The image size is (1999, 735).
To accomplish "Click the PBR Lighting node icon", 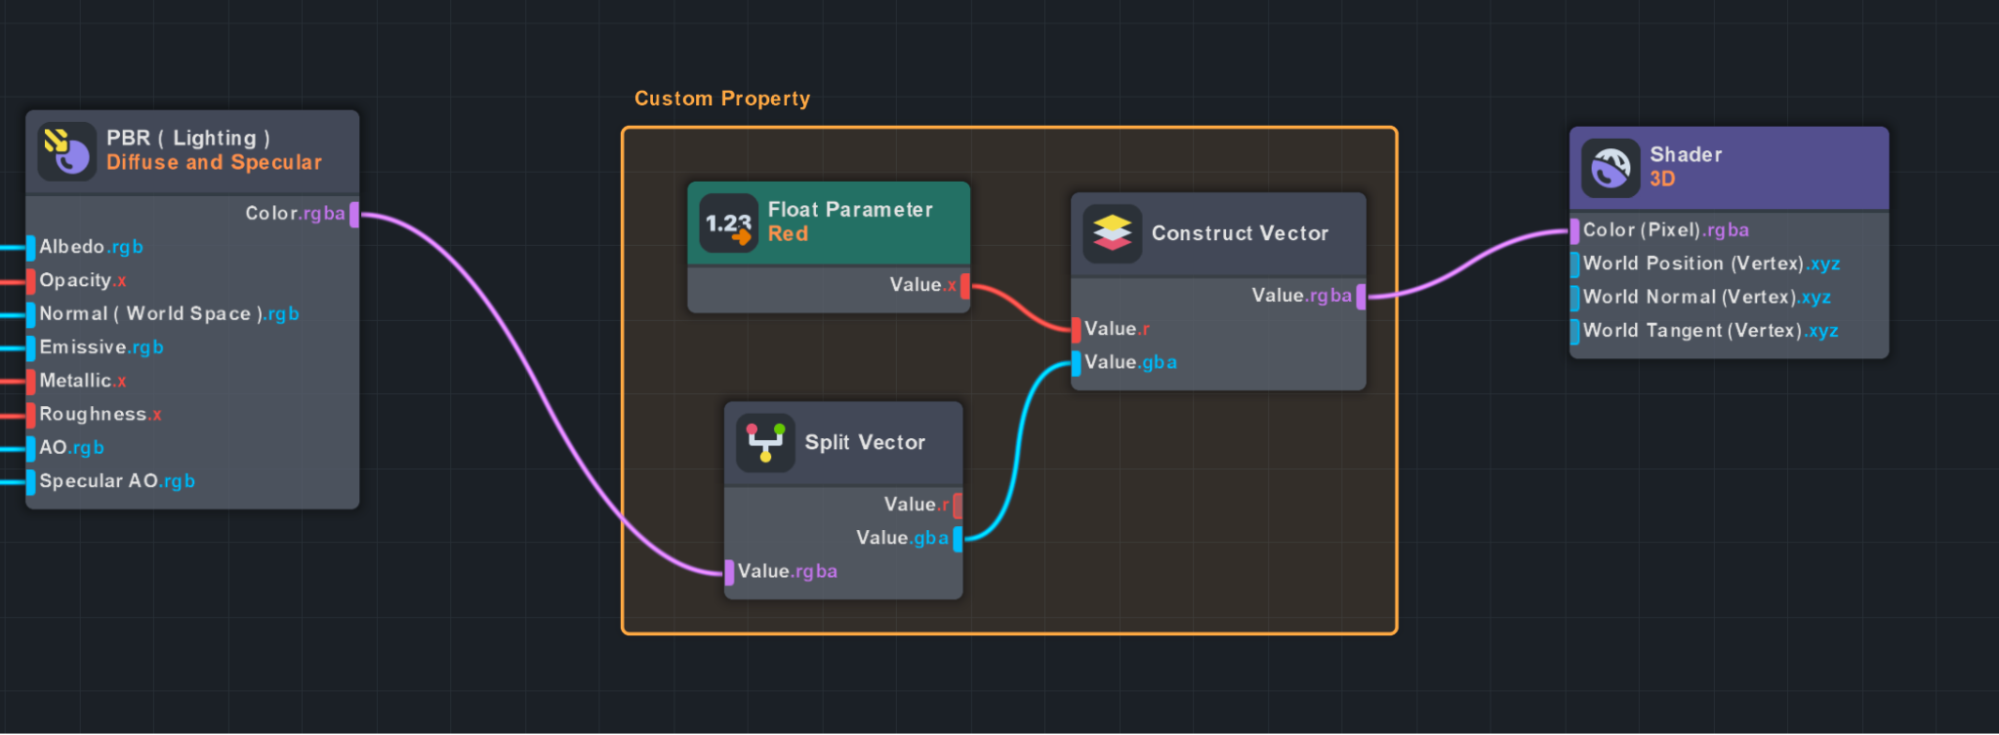I will click(x=67, y=151).
